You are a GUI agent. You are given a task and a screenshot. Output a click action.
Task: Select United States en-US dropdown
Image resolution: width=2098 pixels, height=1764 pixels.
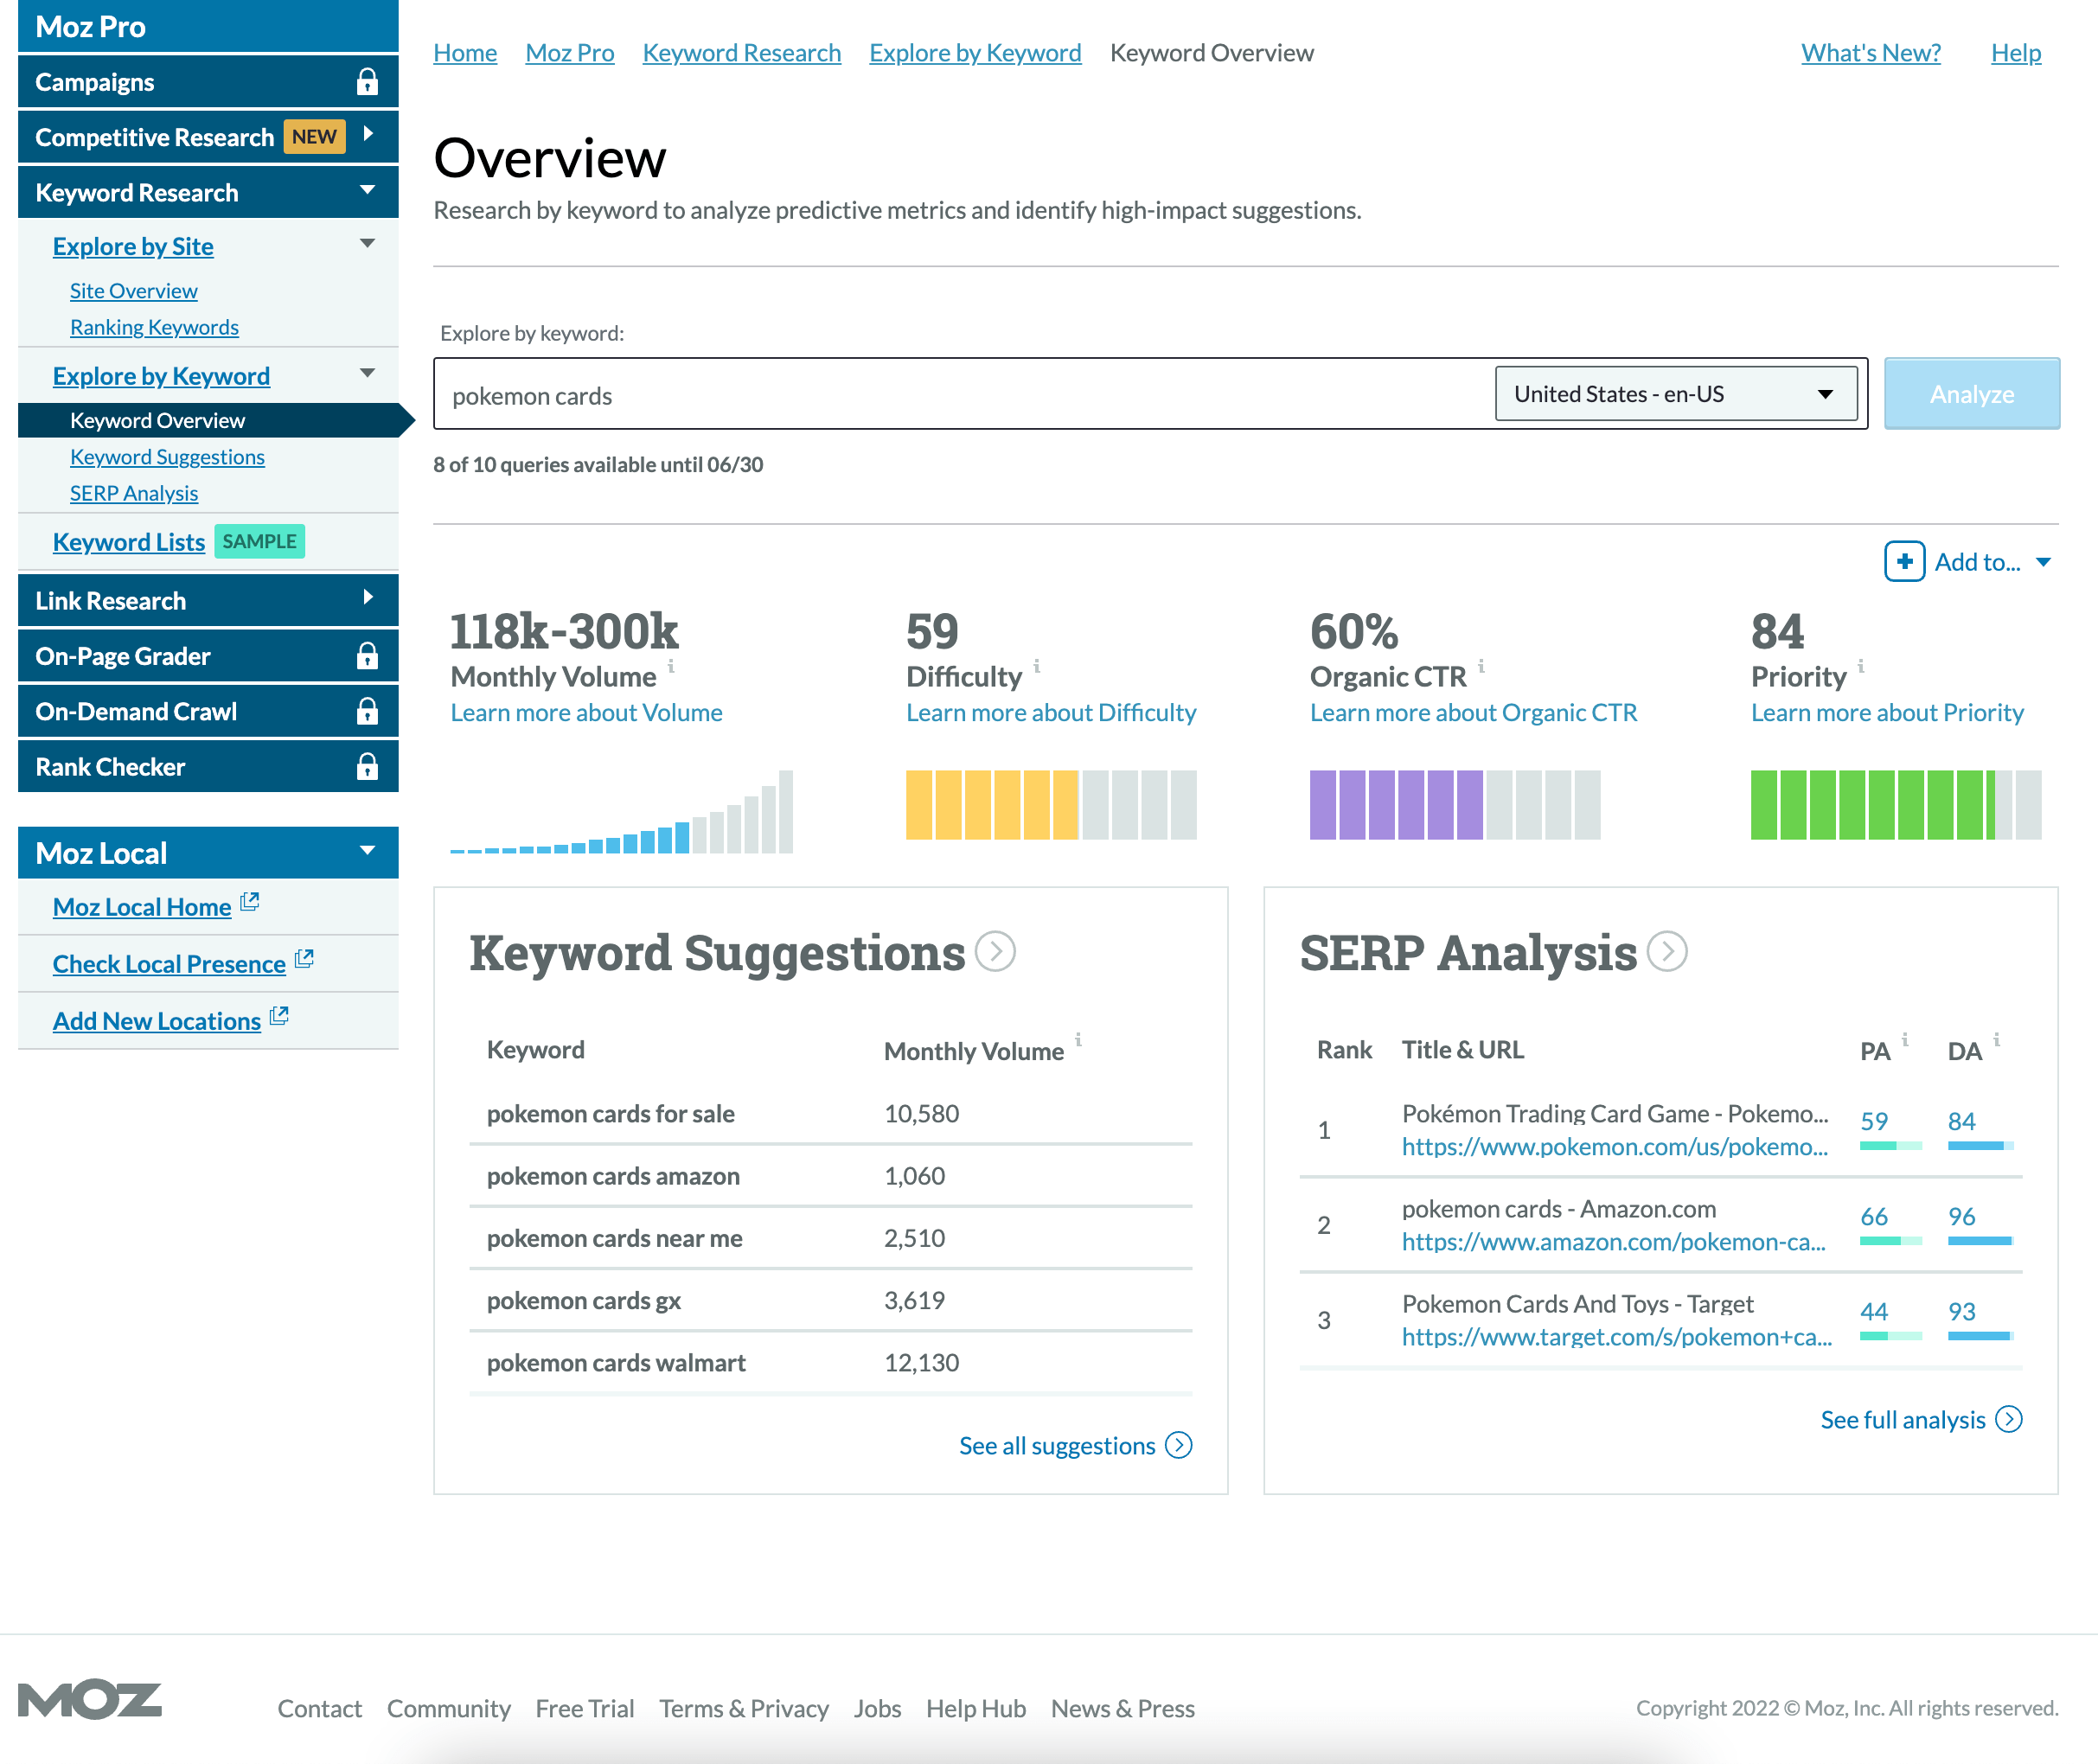point(1673,393)
